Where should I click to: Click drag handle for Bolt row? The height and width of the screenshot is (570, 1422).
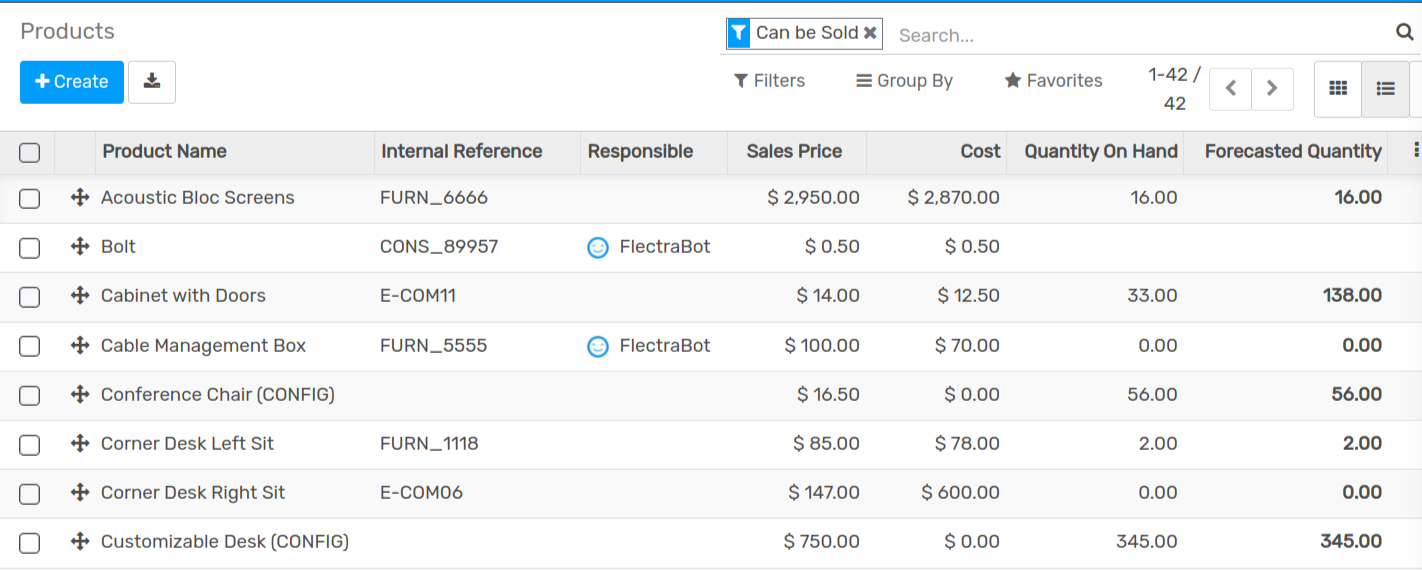tap(80, 247)
